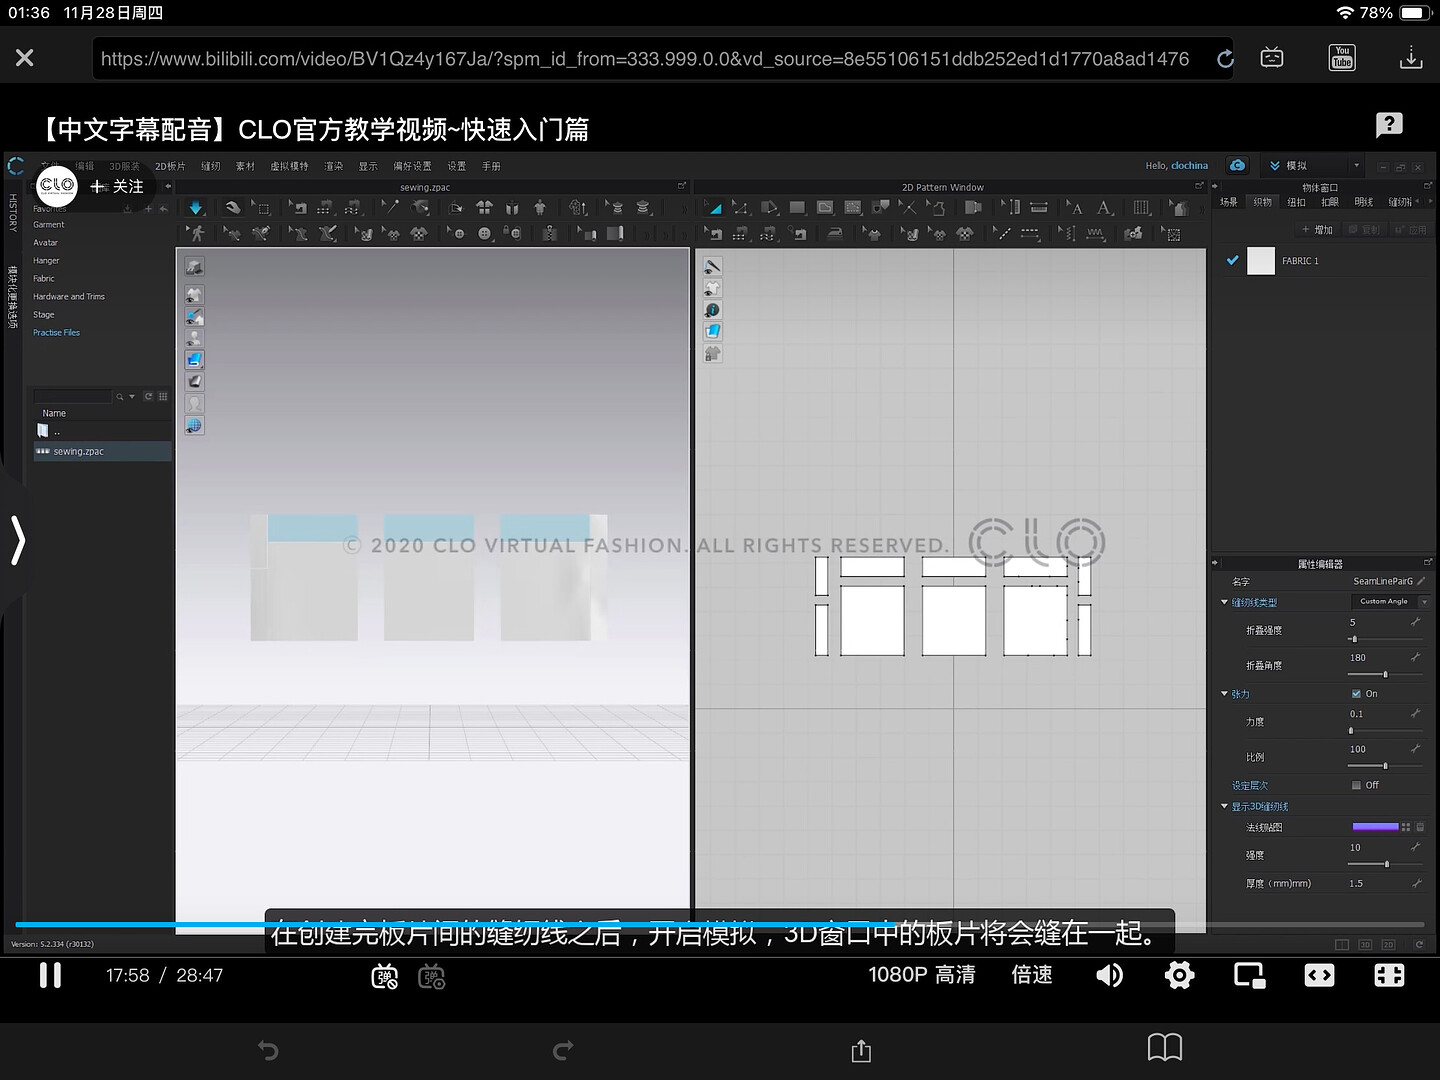Open the 模拟 mode dropdown arrow
Screen dimensions: 1440x1080
pyautogui.click(x=1356, y=166)
